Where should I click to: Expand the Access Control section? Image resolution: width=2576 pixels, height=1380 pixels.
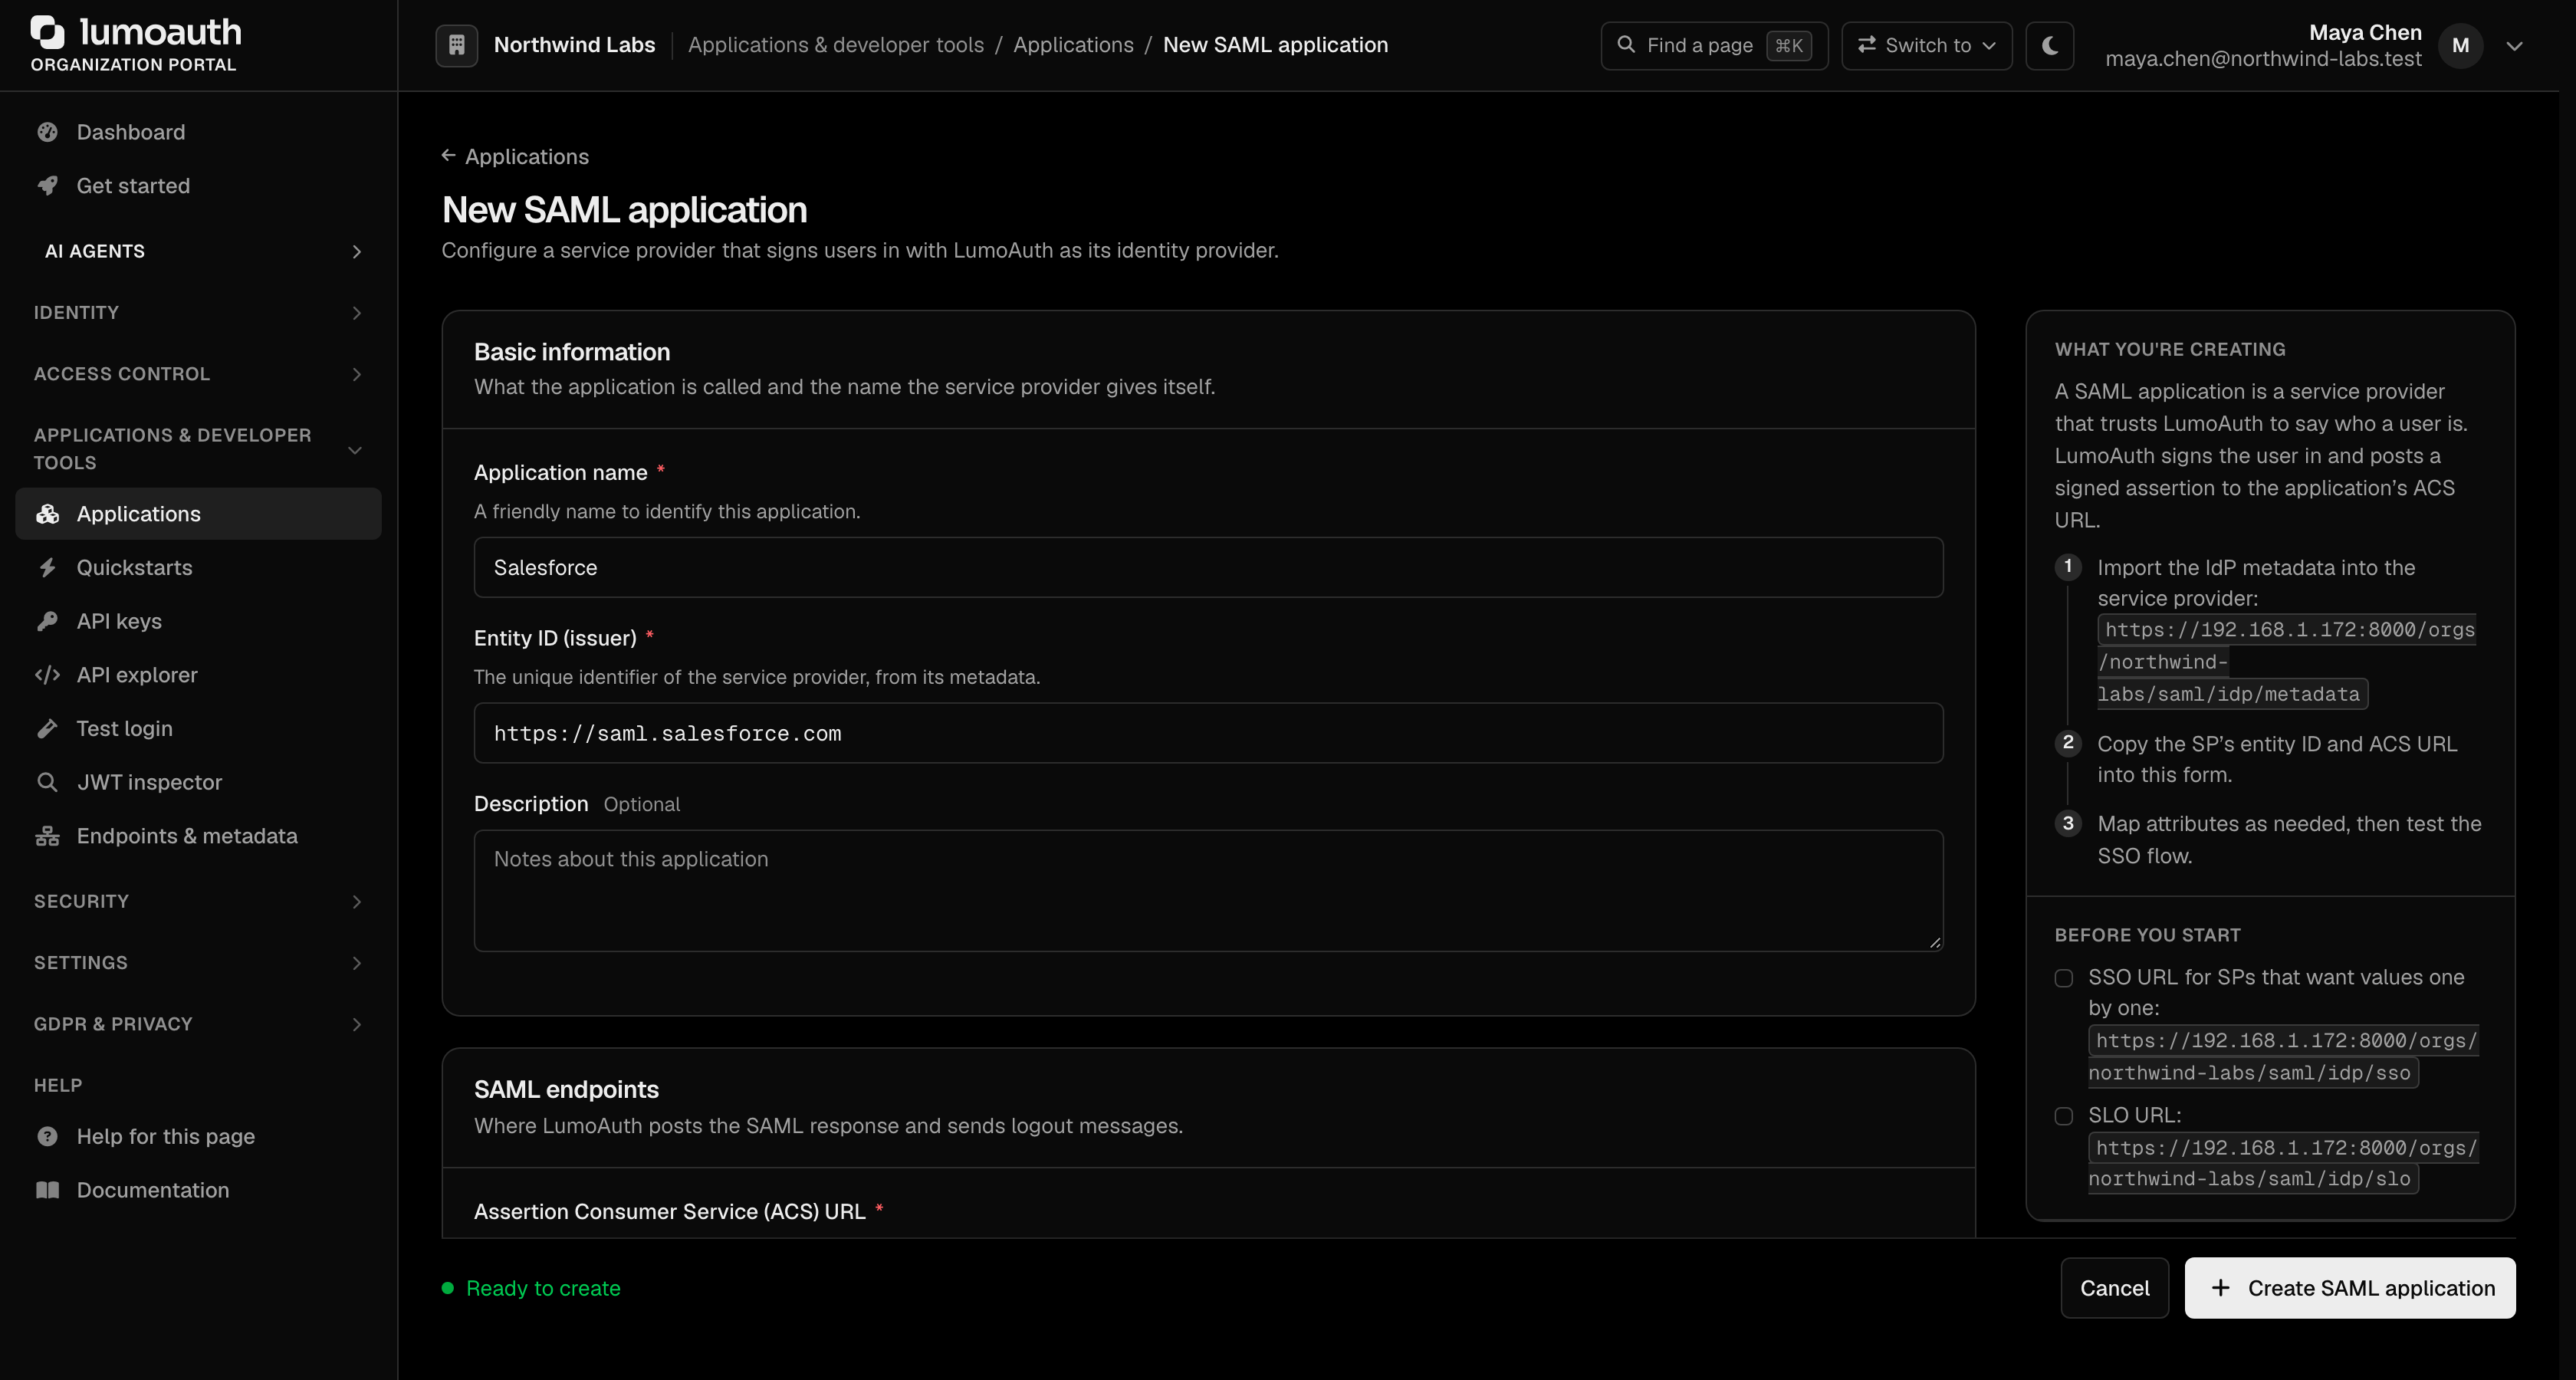coord(198,374)
